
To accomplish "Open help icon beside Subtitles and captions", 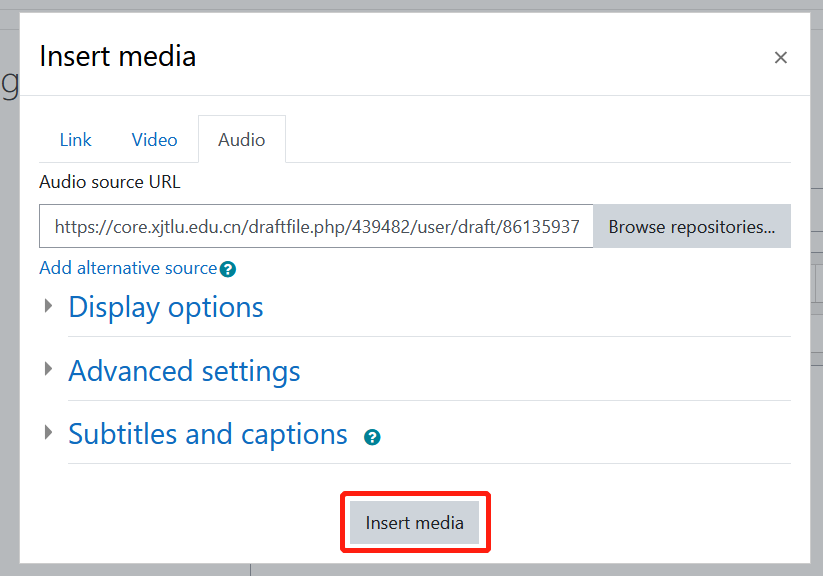I will [x=372, y=437].
